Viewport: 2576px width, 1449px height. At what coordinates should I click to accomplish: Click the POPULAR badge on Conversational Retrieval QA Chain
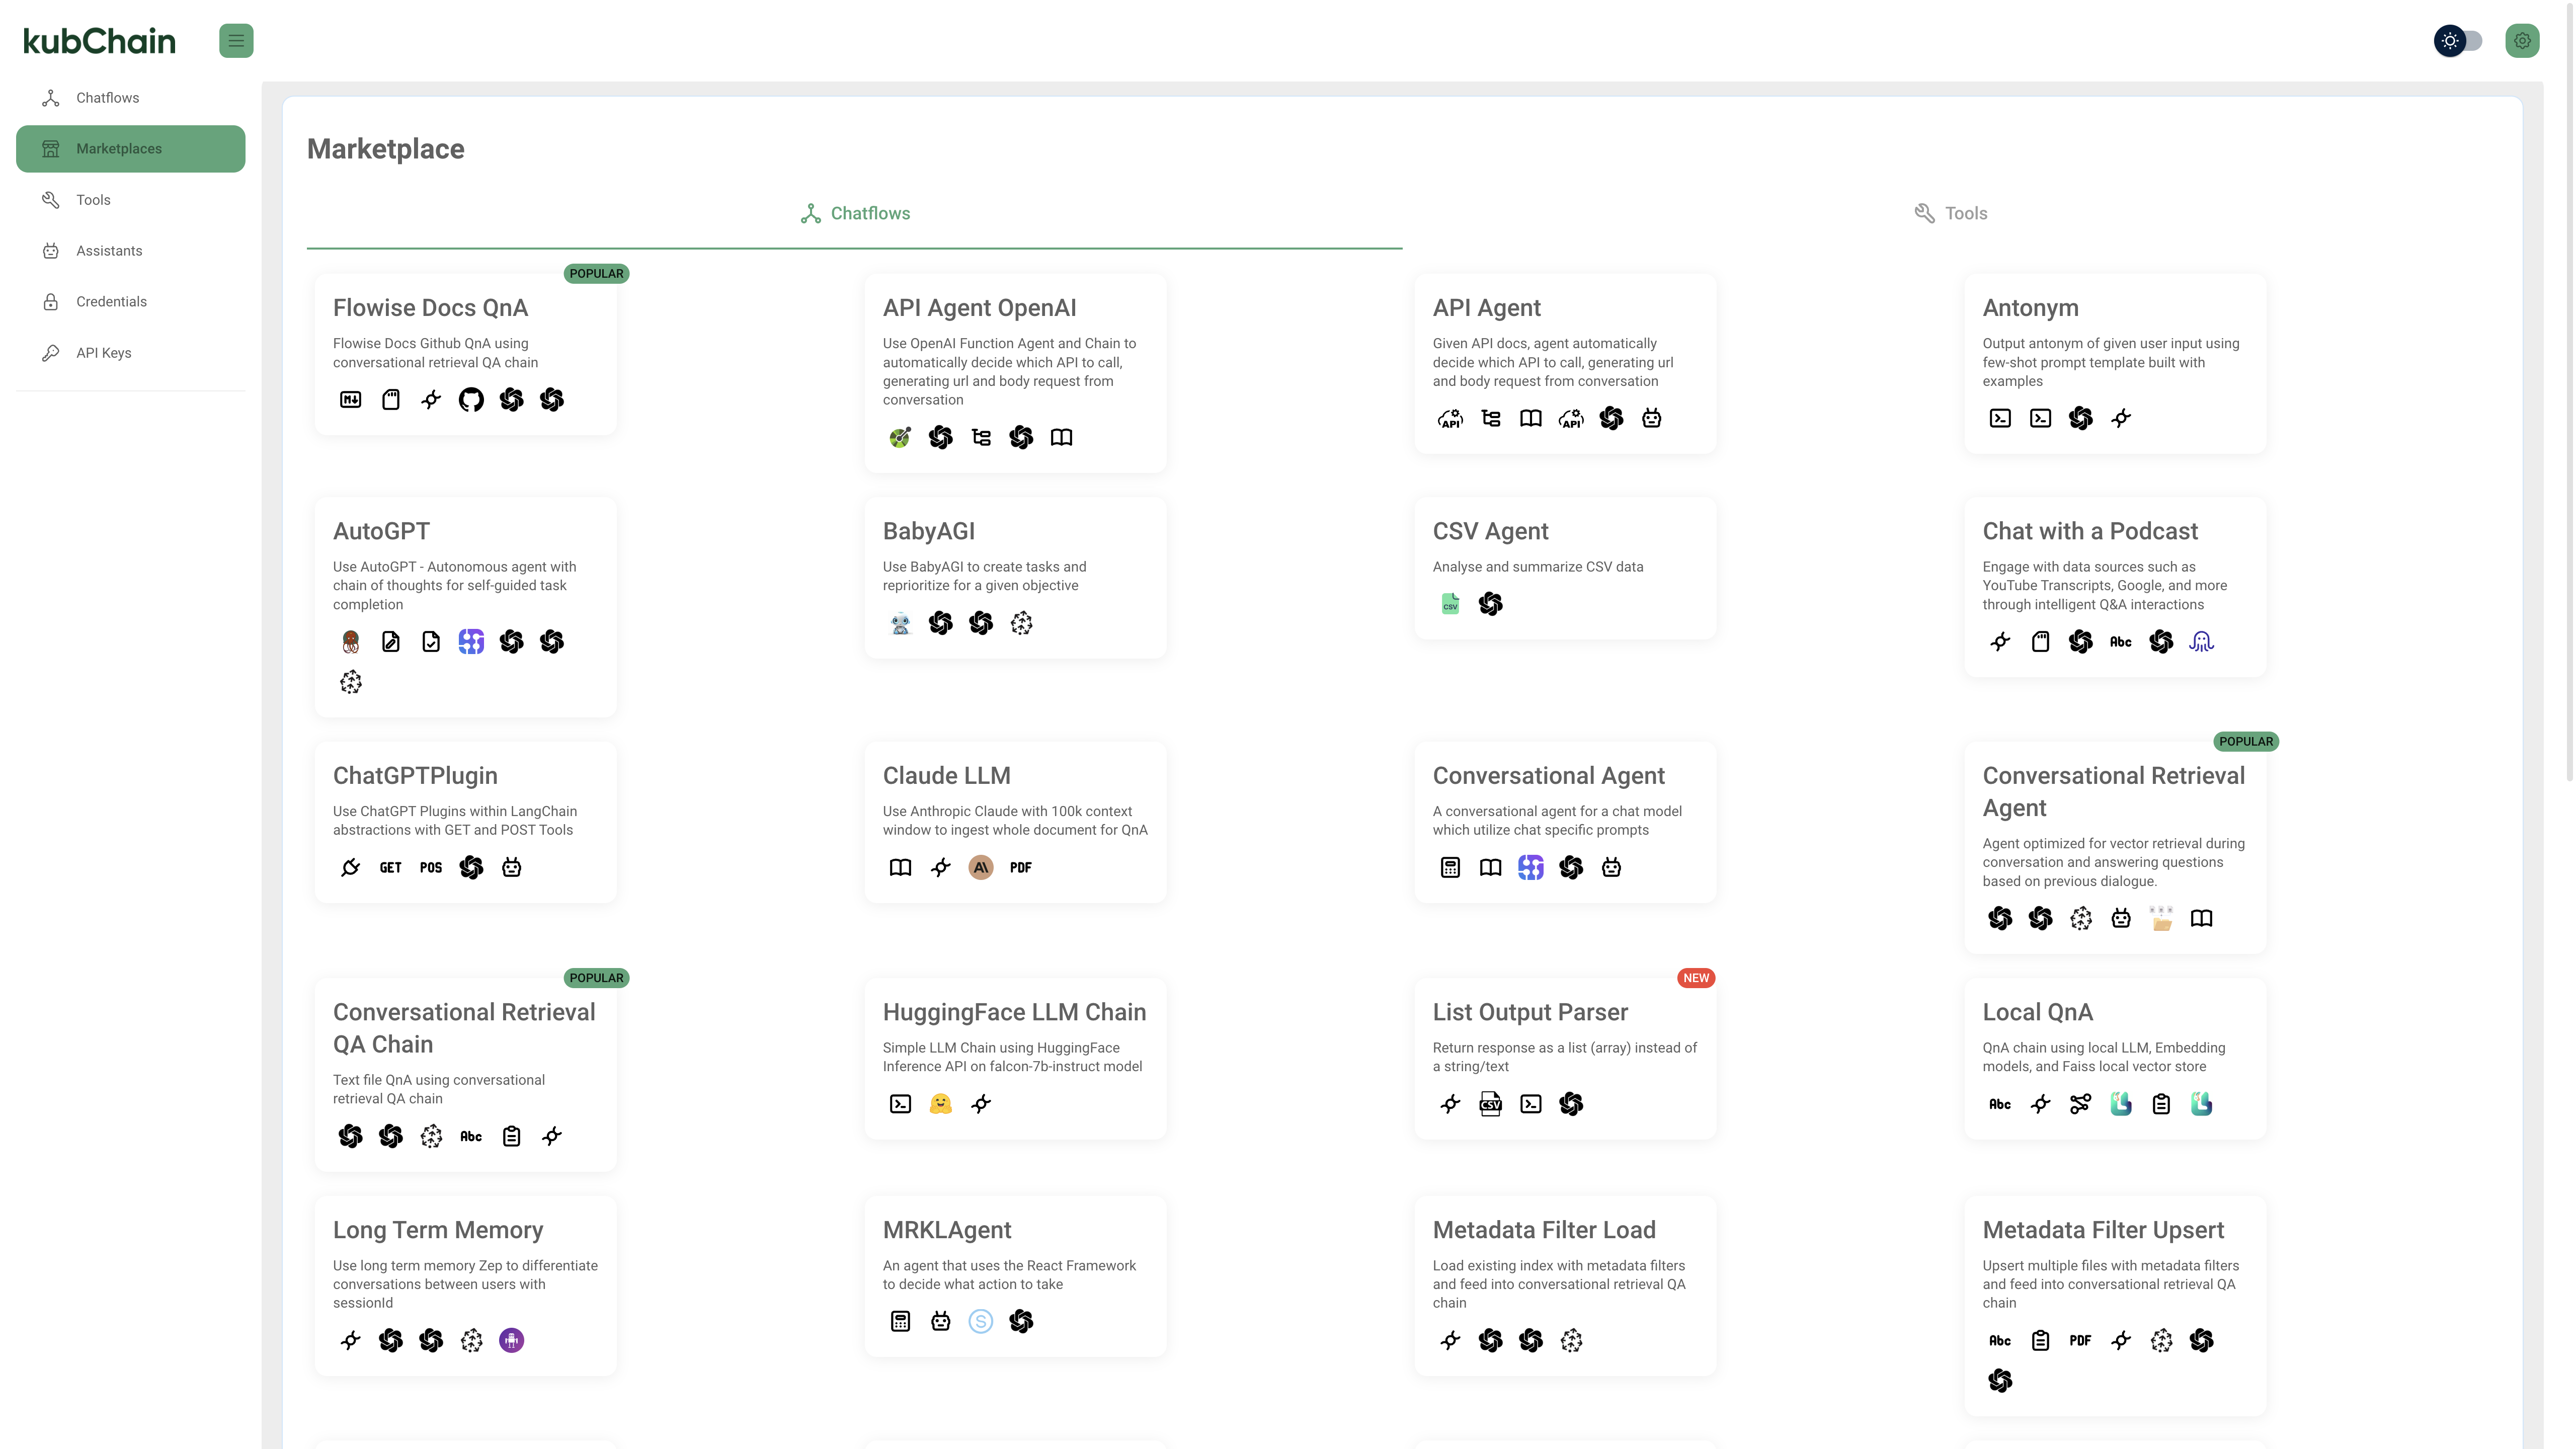pyautogui.click(x=596, y=978)
